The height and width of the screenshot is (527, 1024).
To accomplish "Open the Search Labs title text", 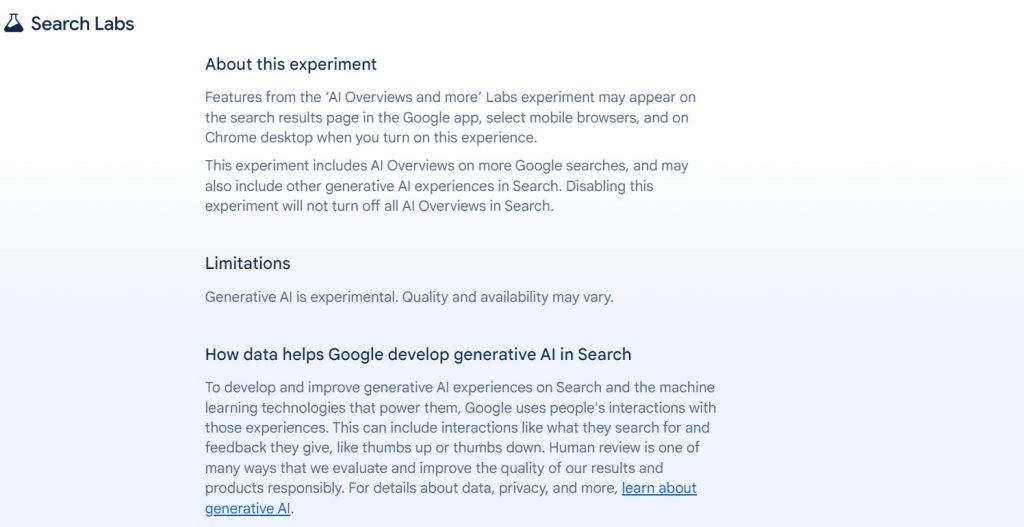I will coord(82,23).
